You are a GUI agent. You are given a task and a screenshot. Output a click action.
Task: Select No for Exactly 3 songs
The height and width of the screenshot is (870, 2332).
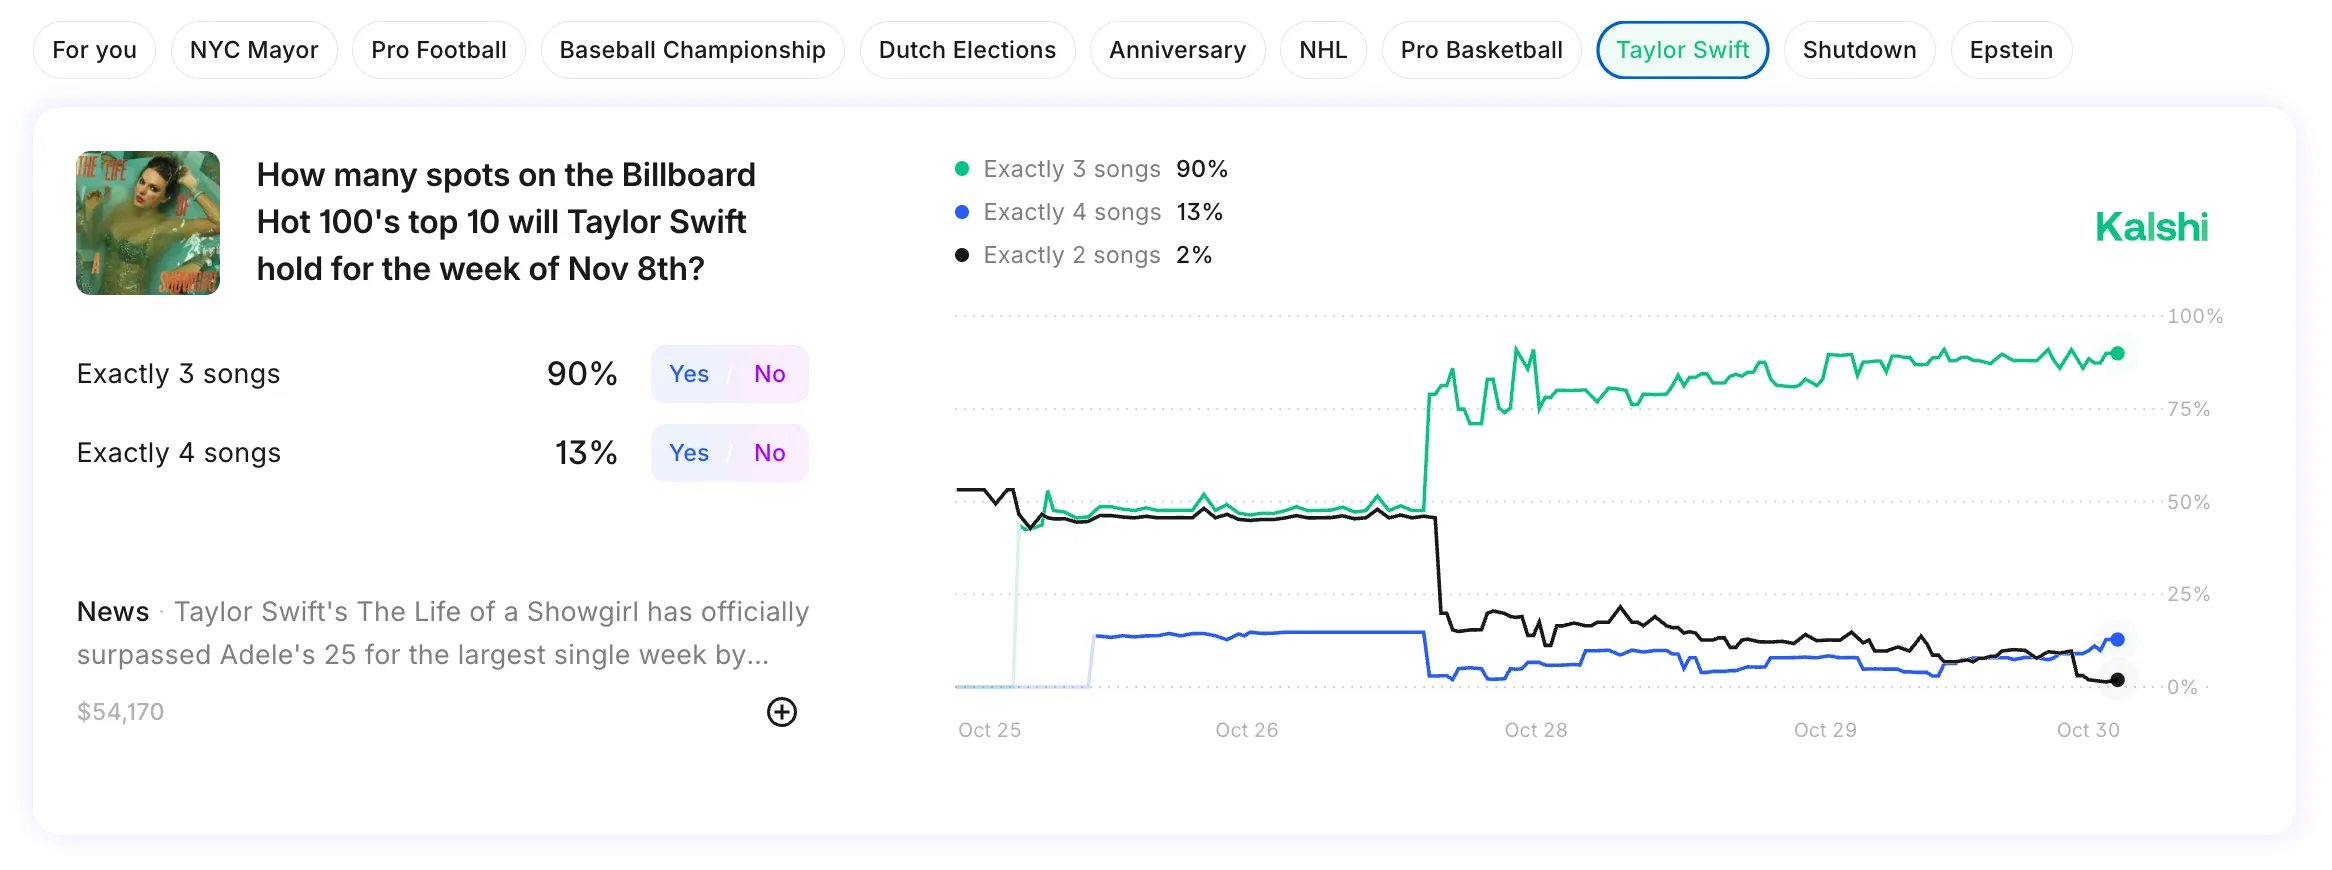click(769, 373)
